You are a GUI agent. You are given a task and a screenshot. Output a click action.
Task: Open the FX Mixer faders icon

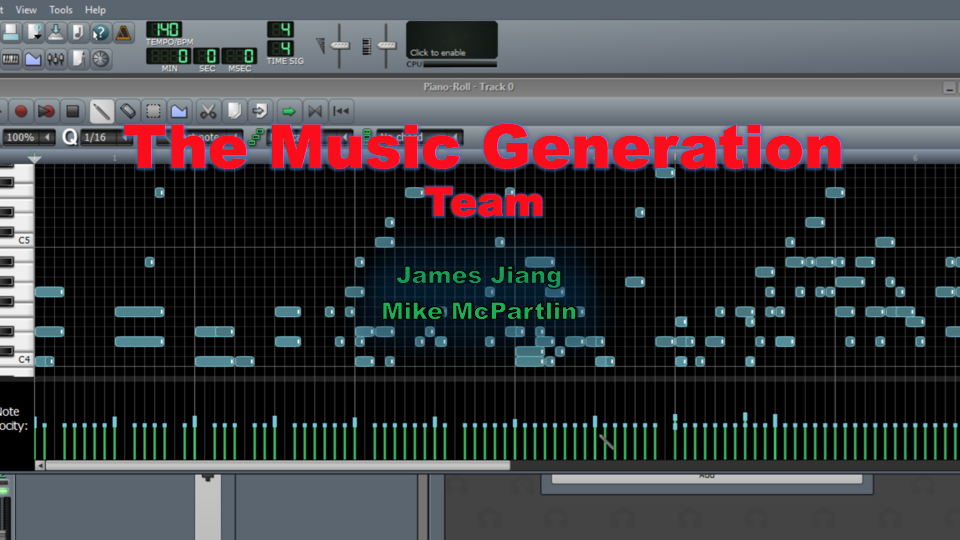[56, 59]
